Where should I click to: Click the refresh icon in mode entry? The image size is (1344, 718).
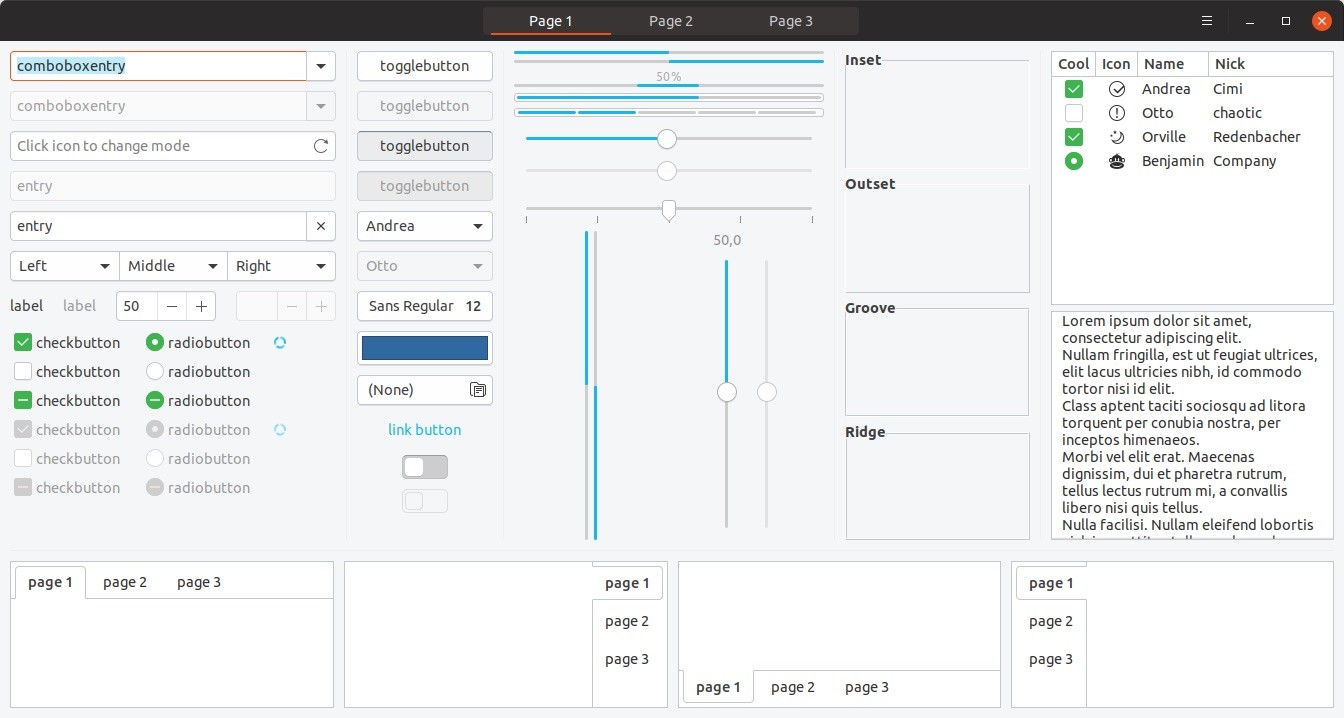point(321,146)
